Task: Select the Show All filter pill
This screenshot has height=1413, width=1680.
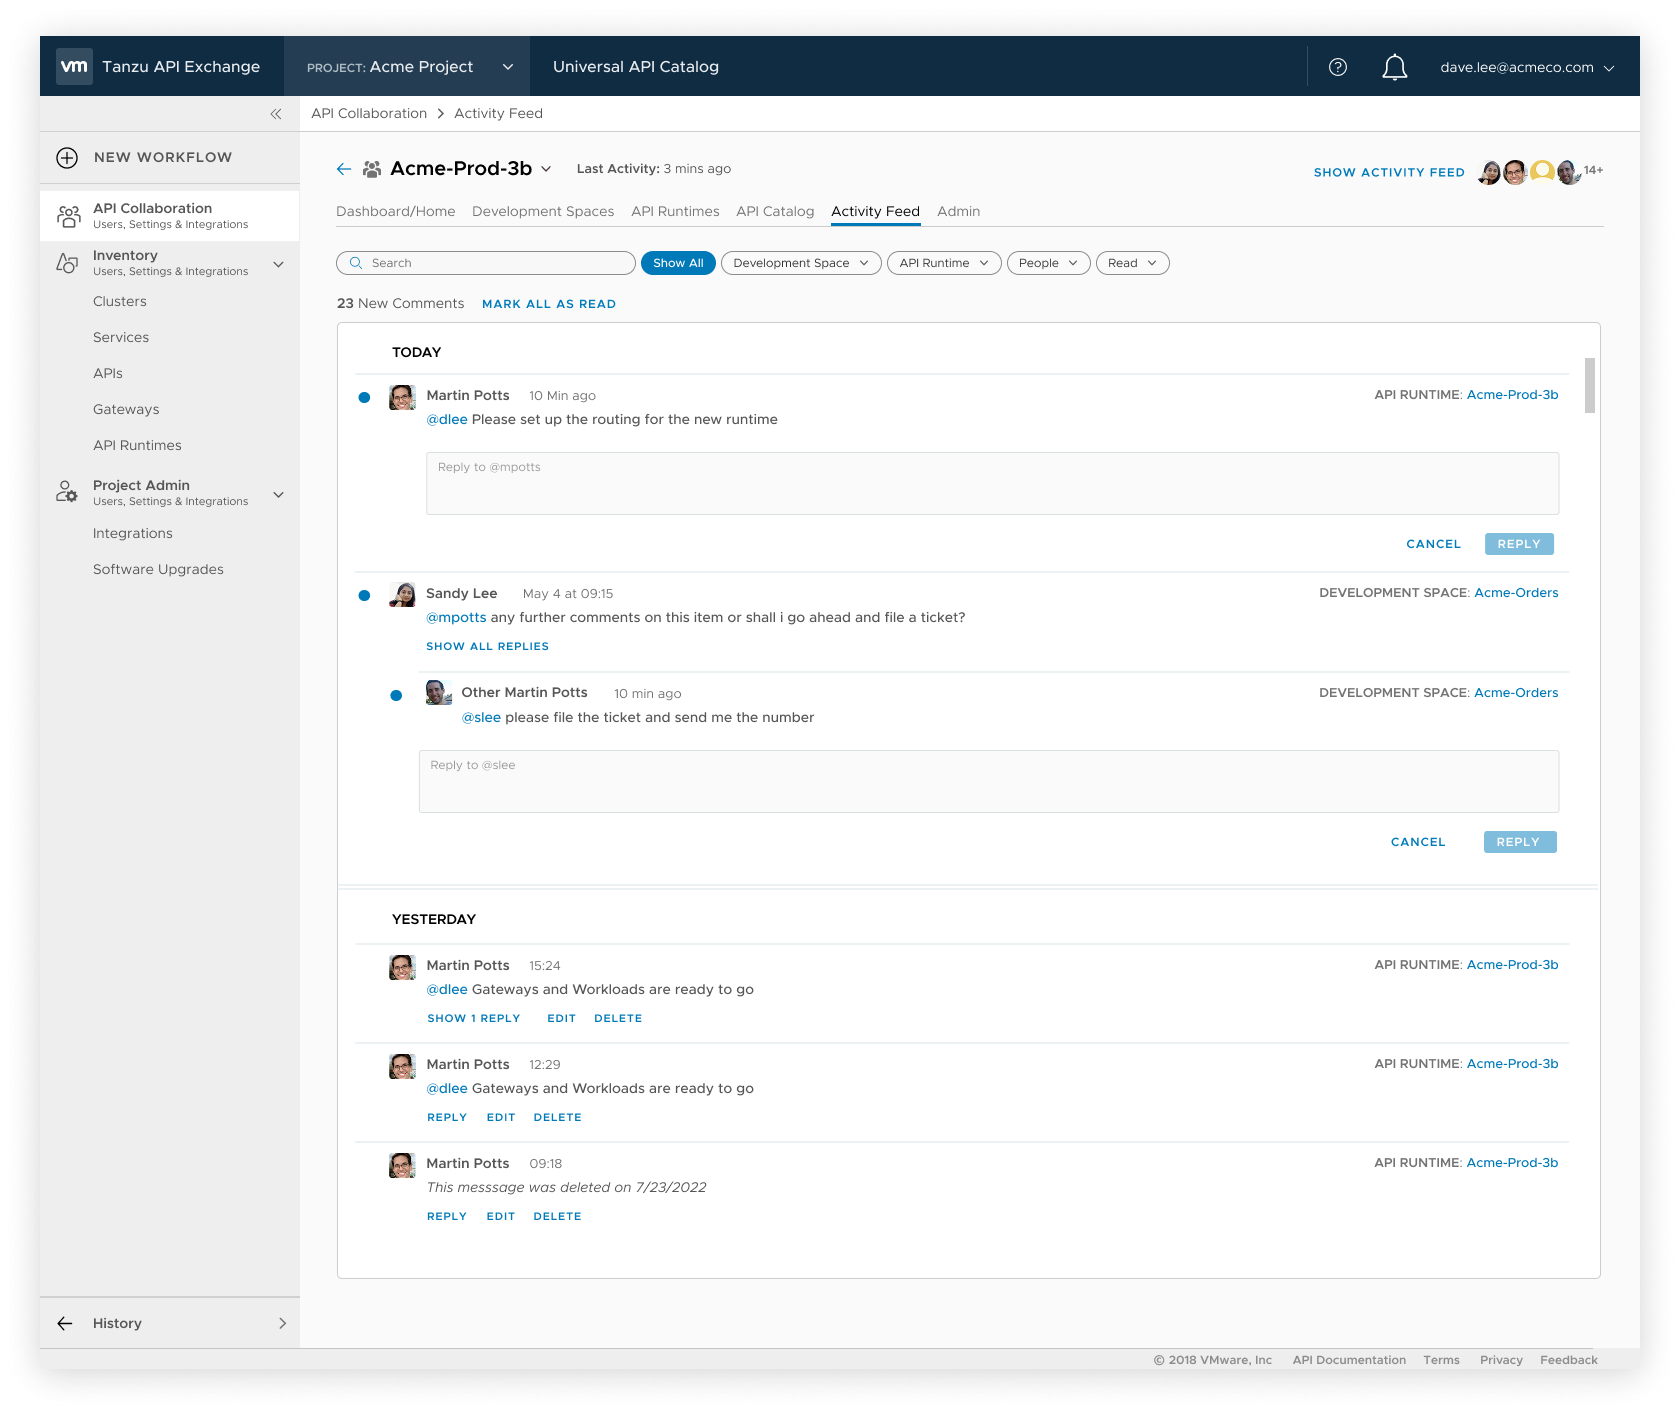Action: [x=678, y=263]
